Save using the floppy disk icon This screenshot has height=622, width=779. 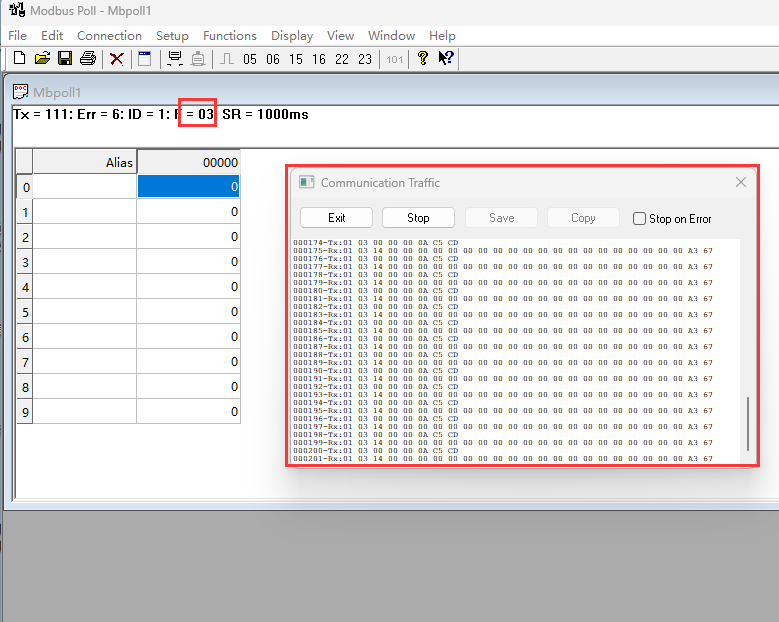[65, 59]
